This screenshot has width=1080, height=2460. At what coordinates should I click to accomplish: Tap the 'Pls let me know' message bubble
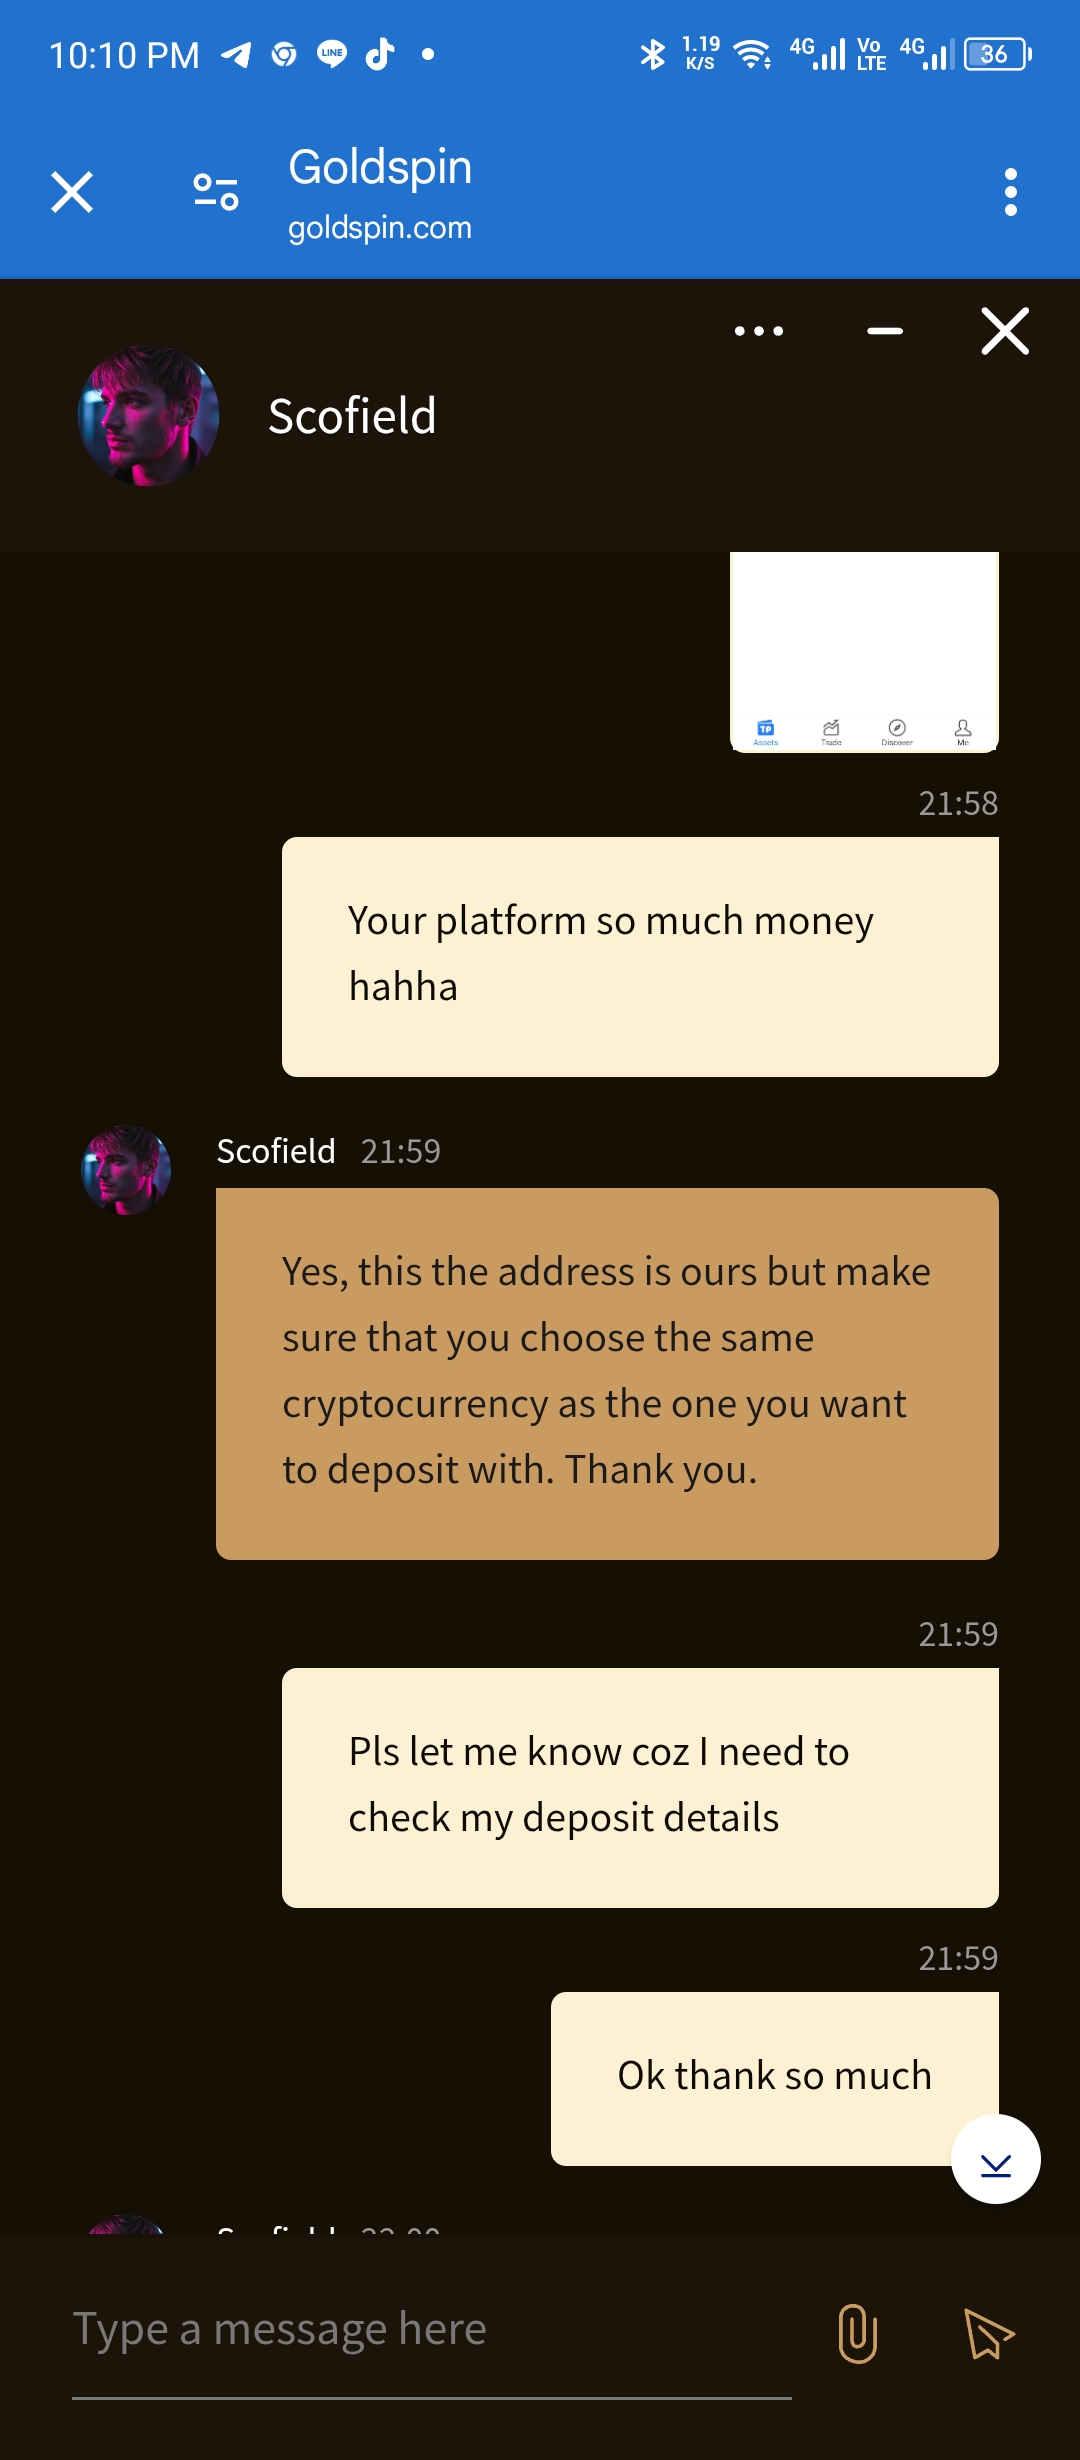click(640, 1787)
